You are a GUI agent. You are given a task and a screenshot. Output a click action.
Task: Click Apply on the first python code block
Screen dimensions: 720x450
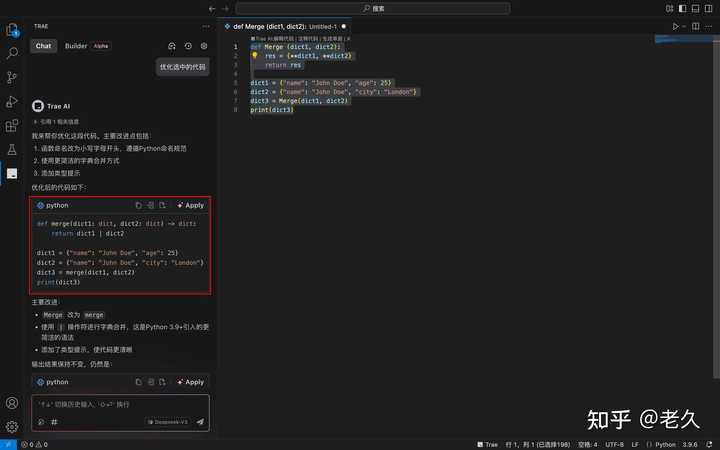click(x=191, y=205)
